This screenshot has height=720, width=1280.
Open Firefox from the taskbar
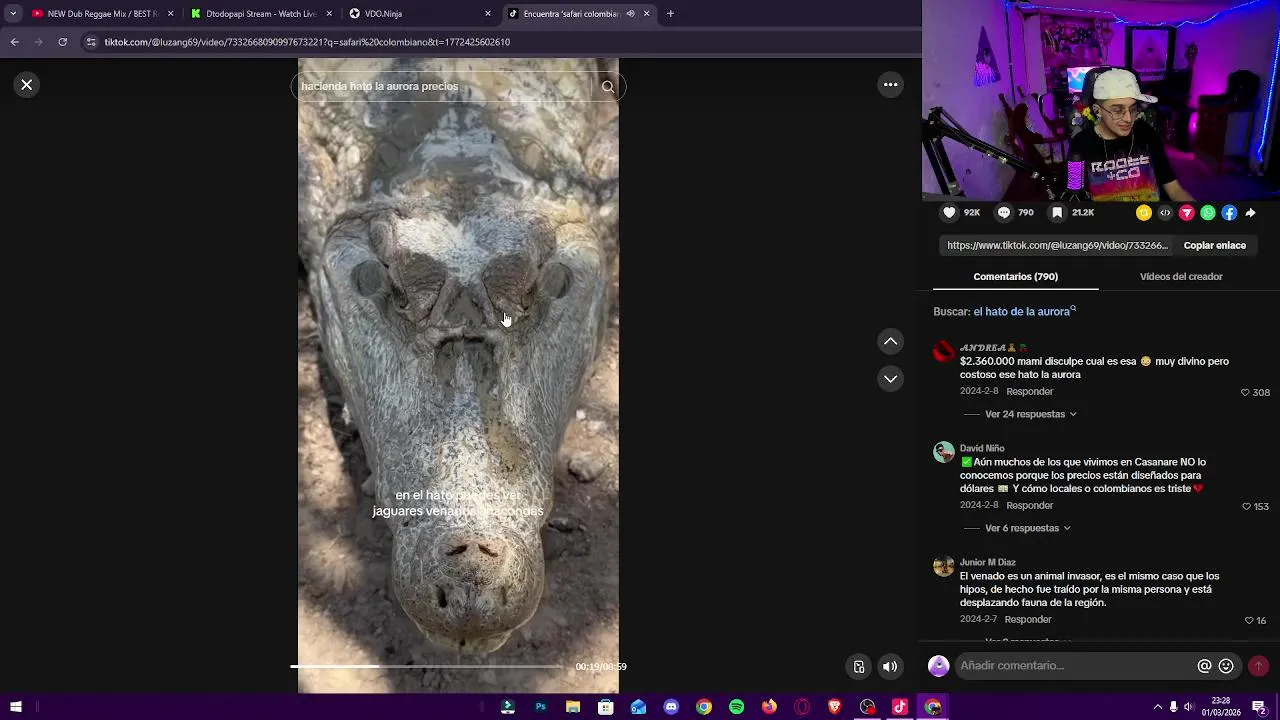coord(769,707)
